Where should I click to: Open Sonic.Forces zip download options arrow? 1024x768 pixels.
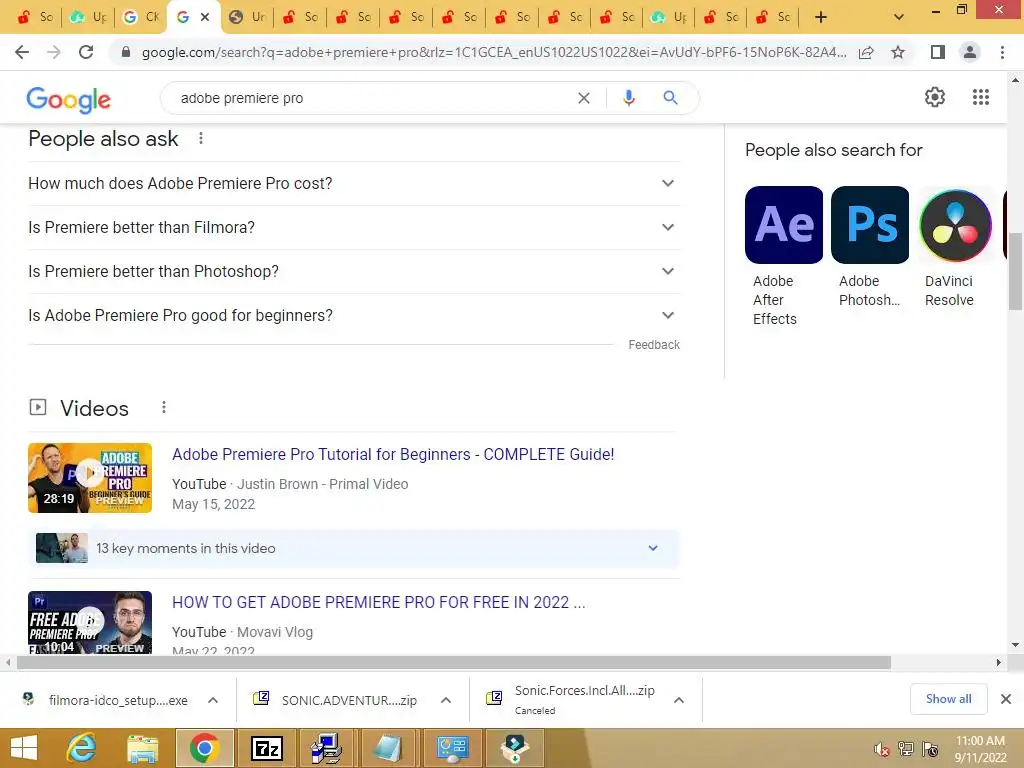pos(679,700)
